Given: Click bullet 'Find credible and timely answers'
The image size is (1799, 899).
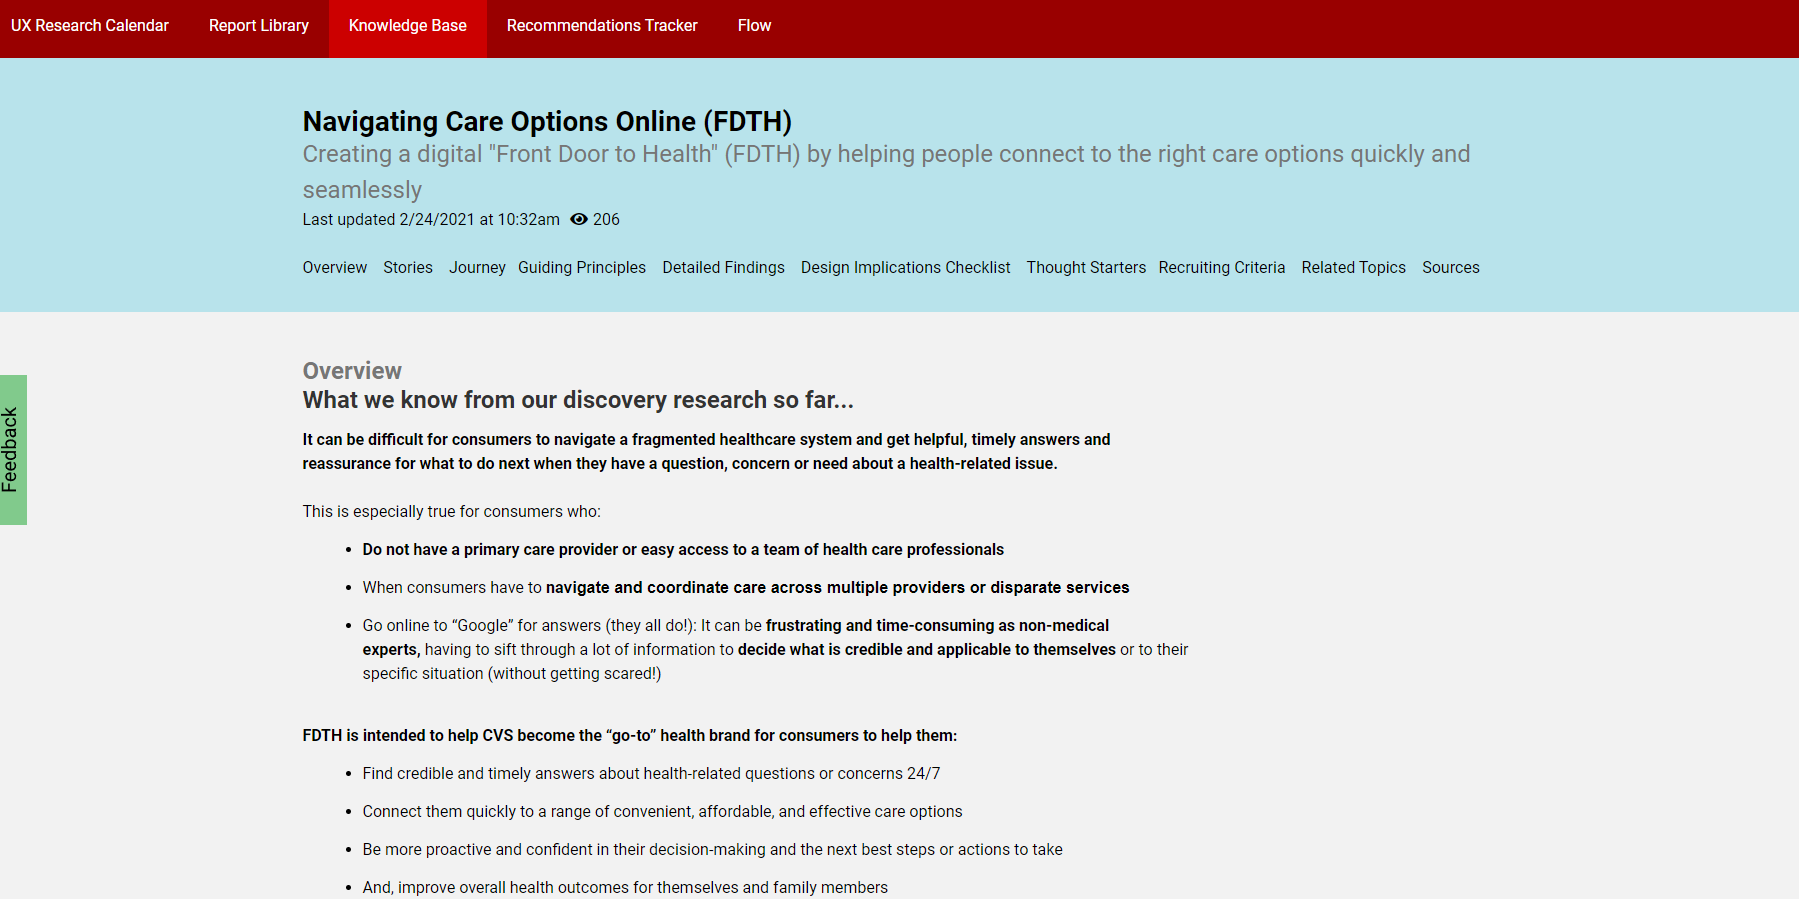Looking at the screenshot, I should [651, 774].
